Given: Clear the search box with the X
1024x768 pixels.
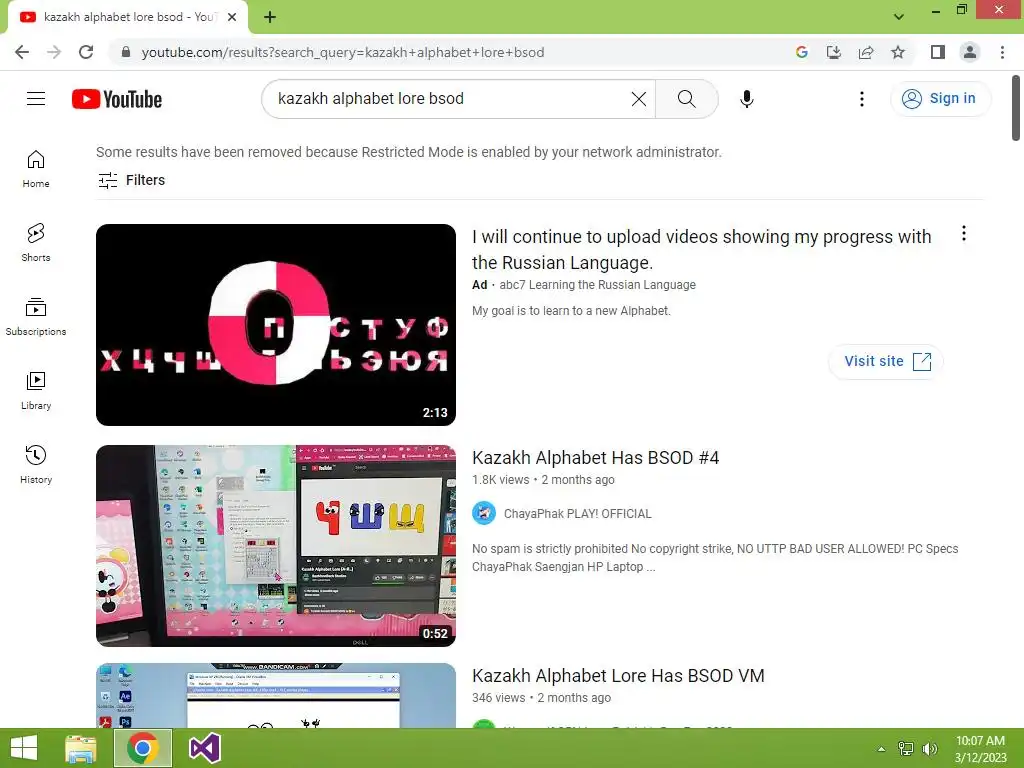Looking at the screenshot, I should pyautogui.click(x=639, y=99).
